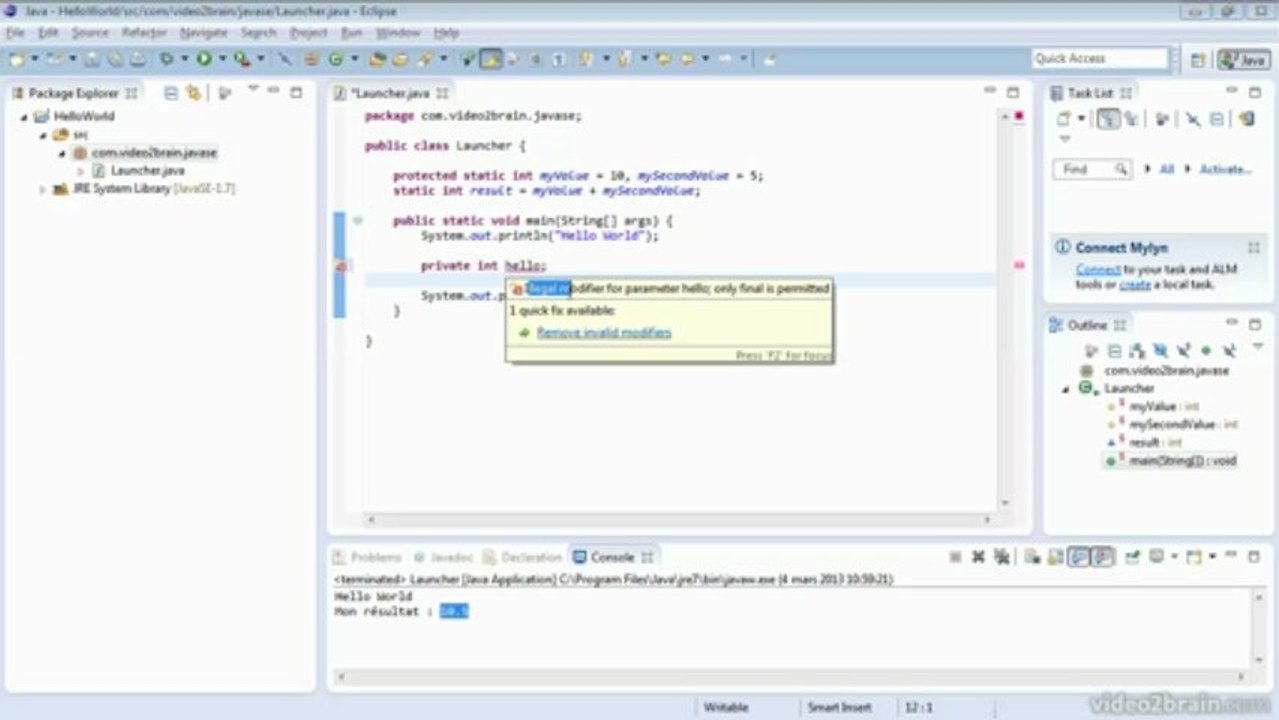Toggle Mark Occurrences highlighted toolbar icon
Image resolution: width=1279 pixels, height=720 pixels.
pyautogui.click(x=490, y=60)
